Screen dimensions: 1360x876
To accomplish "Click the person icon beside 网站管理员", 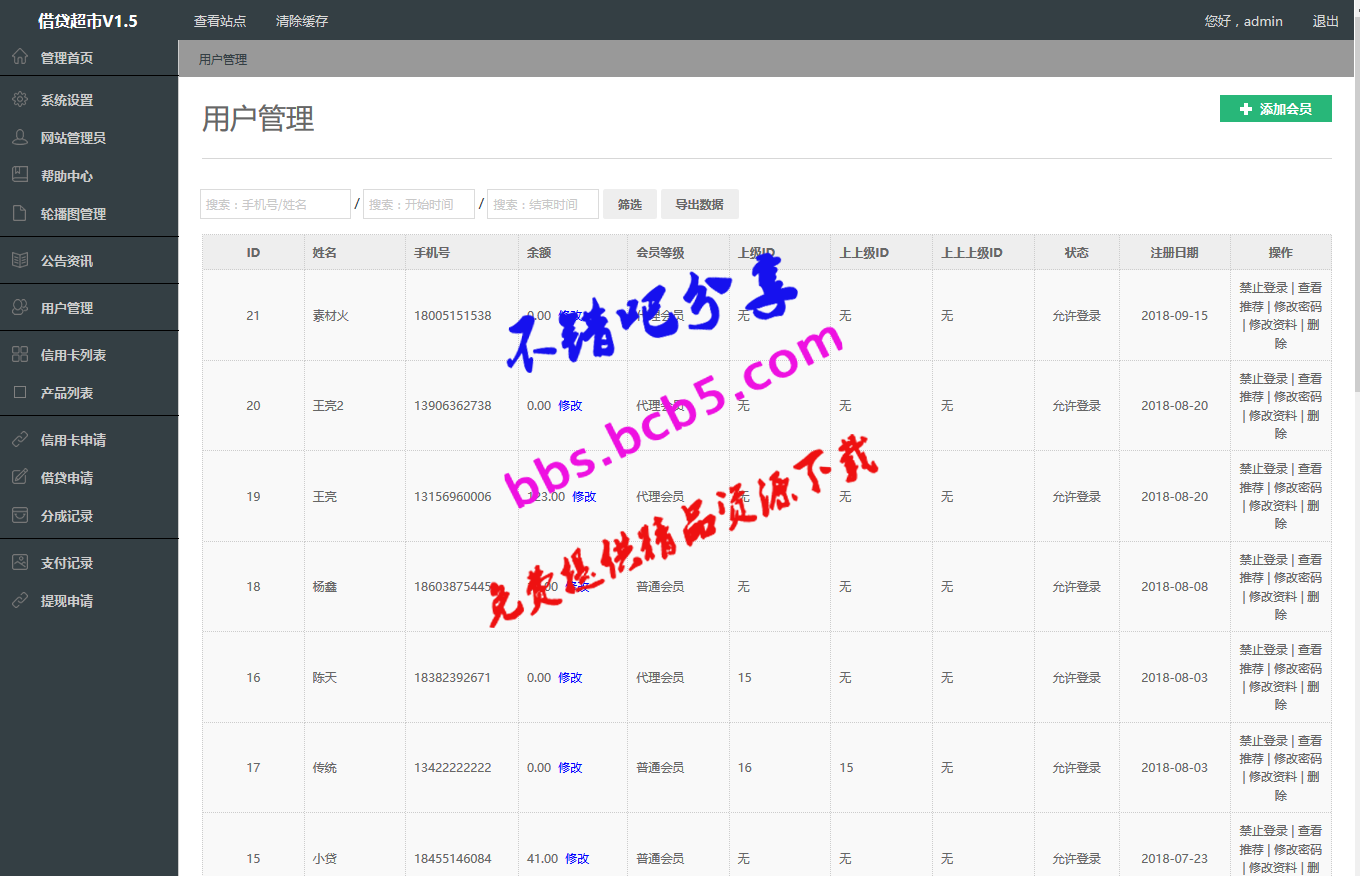I will coord(20,137).
